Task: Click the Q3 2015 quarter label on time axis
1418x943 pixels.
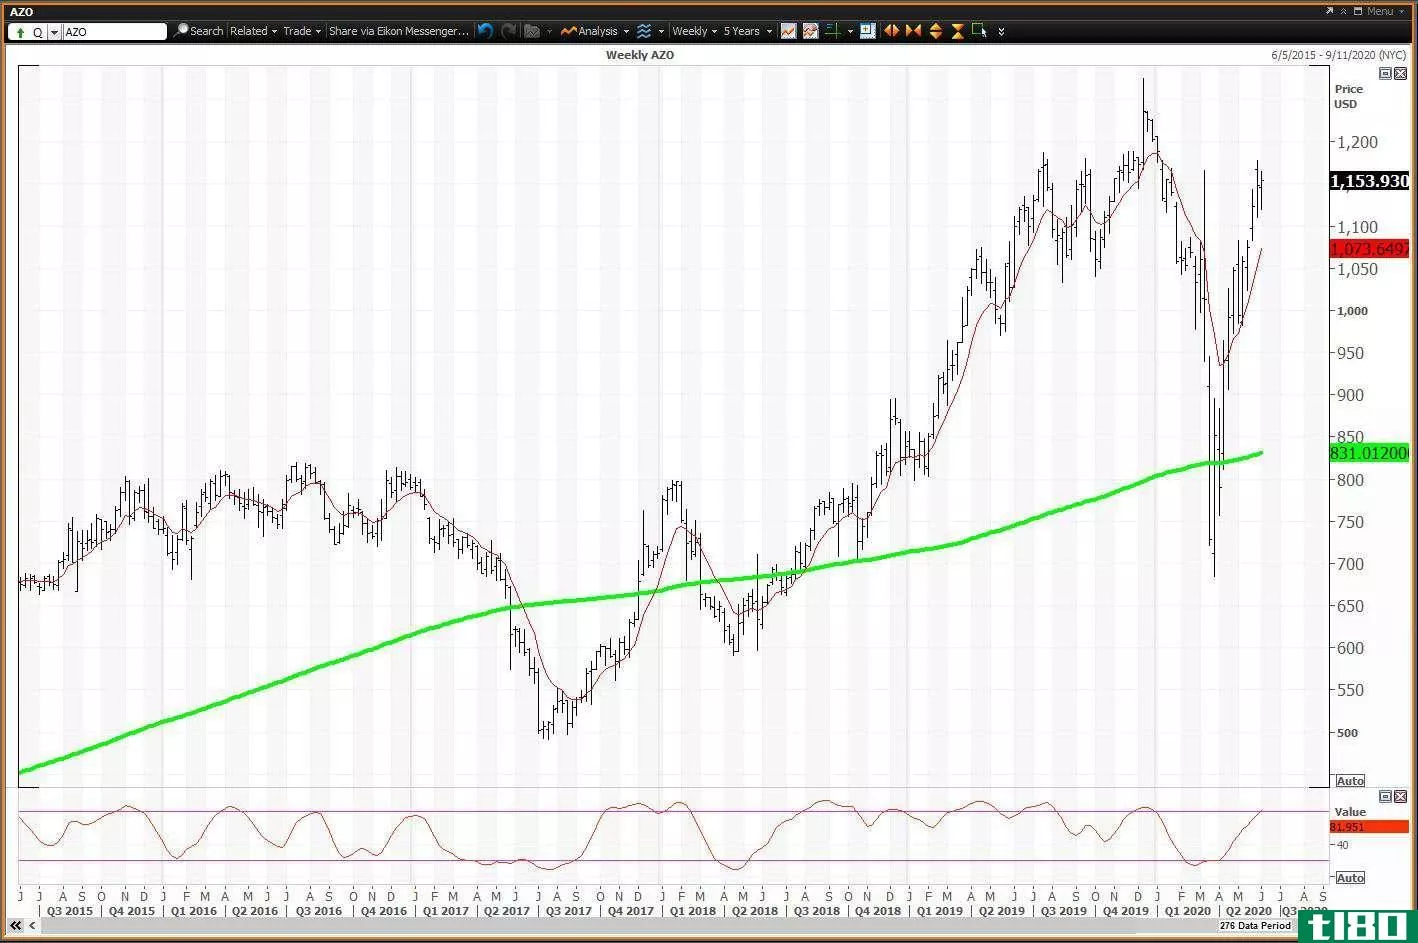Action: click(71, 911)
